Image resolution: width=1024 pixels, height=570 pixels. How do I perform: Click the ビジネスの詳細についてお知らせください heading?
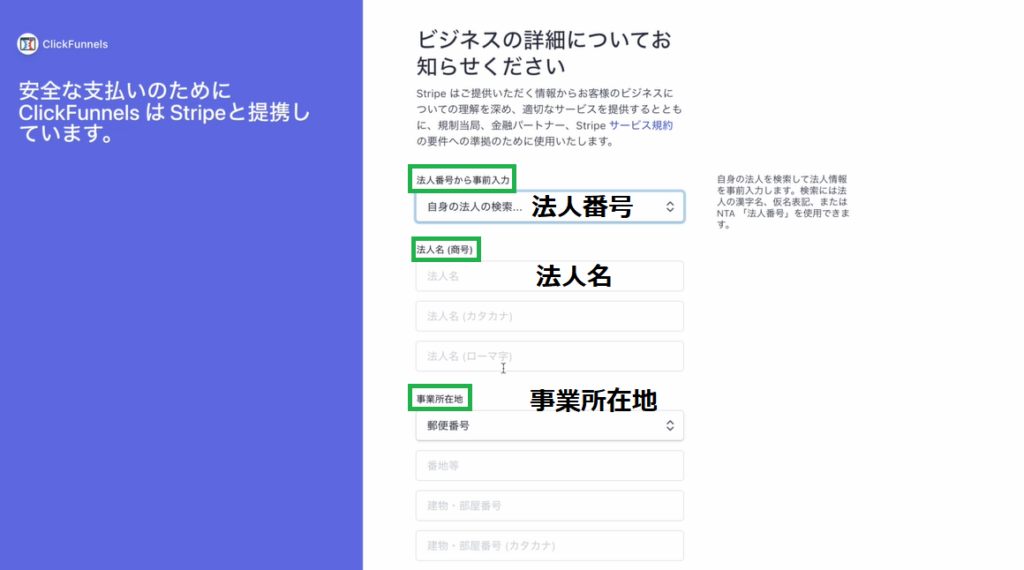tap(545, 53)
